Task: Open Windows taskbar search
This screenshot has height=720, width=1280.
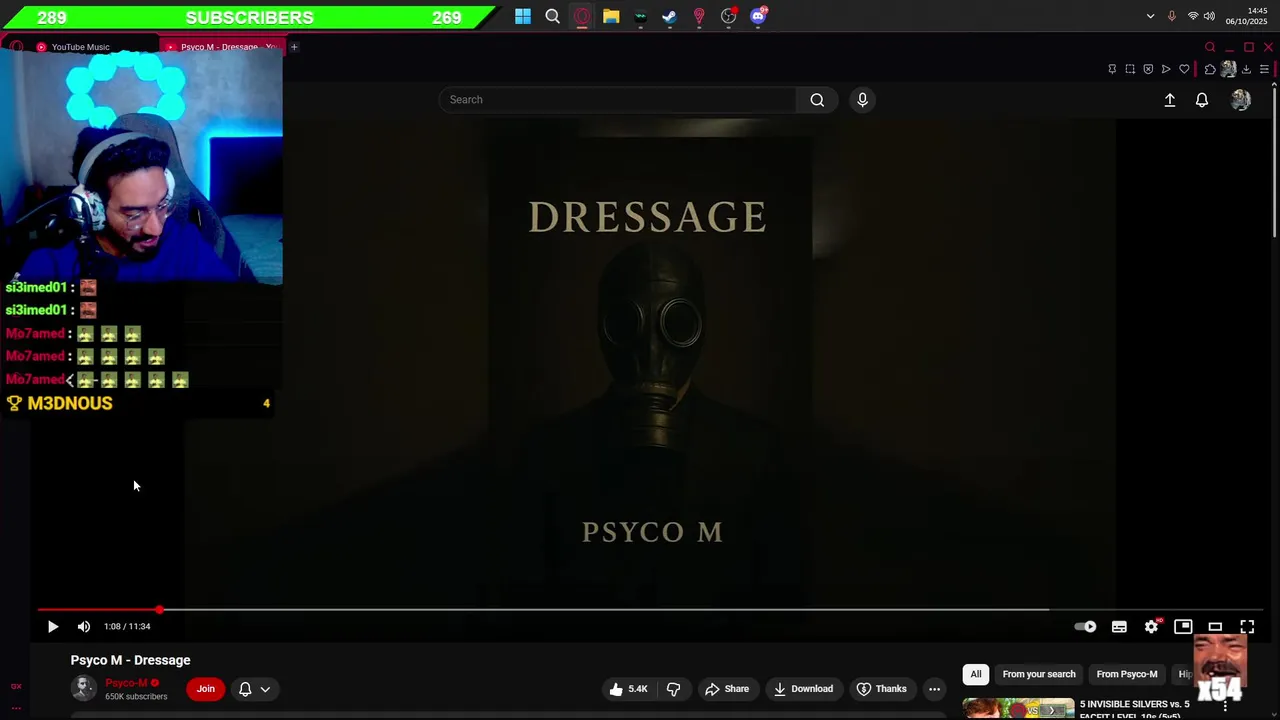Action: pyautogui.click(x=552, y=16)
